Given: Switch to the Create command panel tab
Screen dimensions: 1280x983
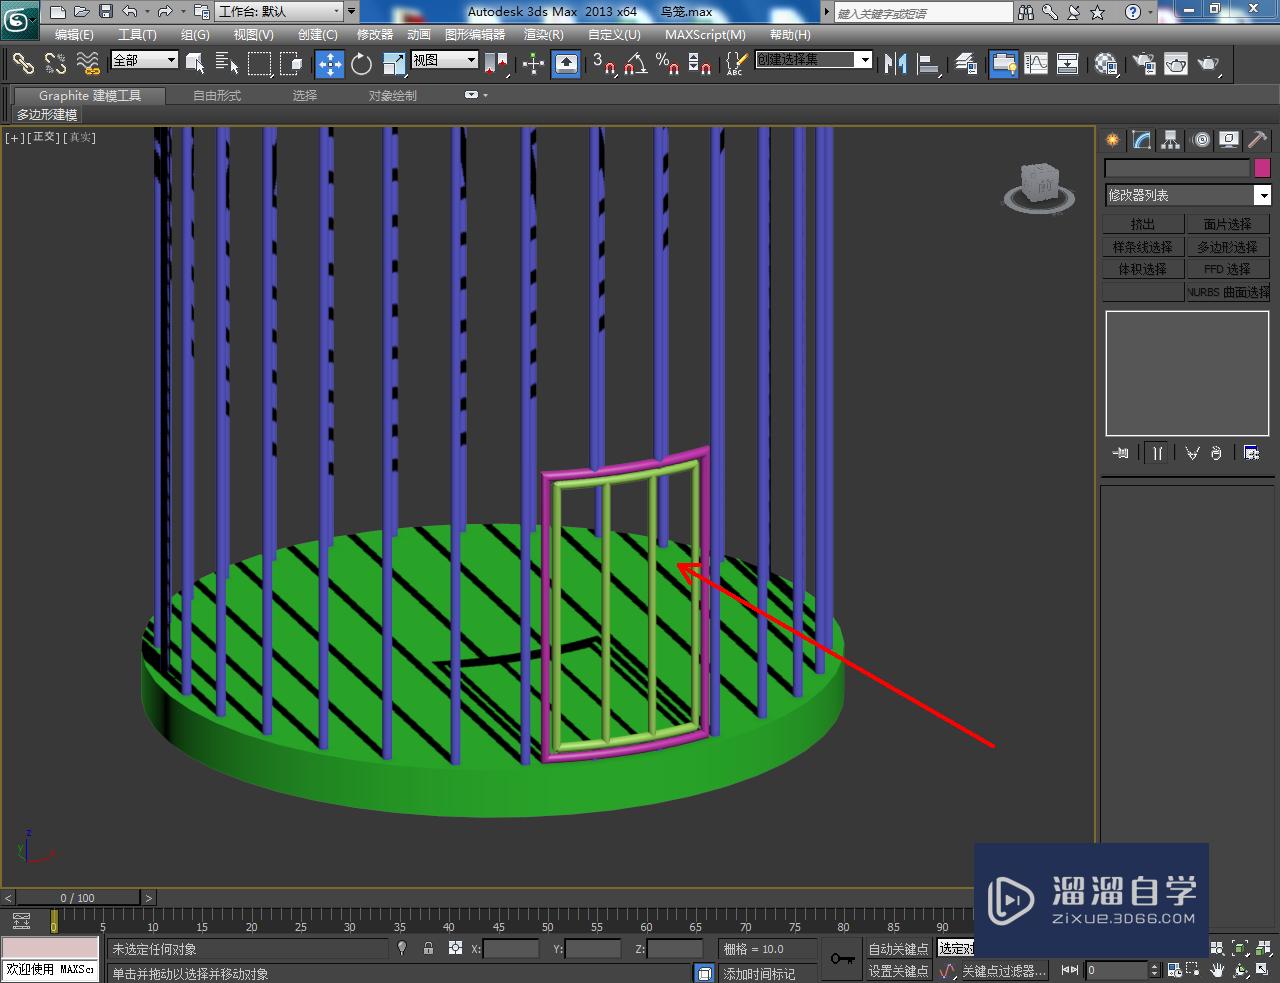Looking at the screenshot, I should click(x=1113, y=140).
